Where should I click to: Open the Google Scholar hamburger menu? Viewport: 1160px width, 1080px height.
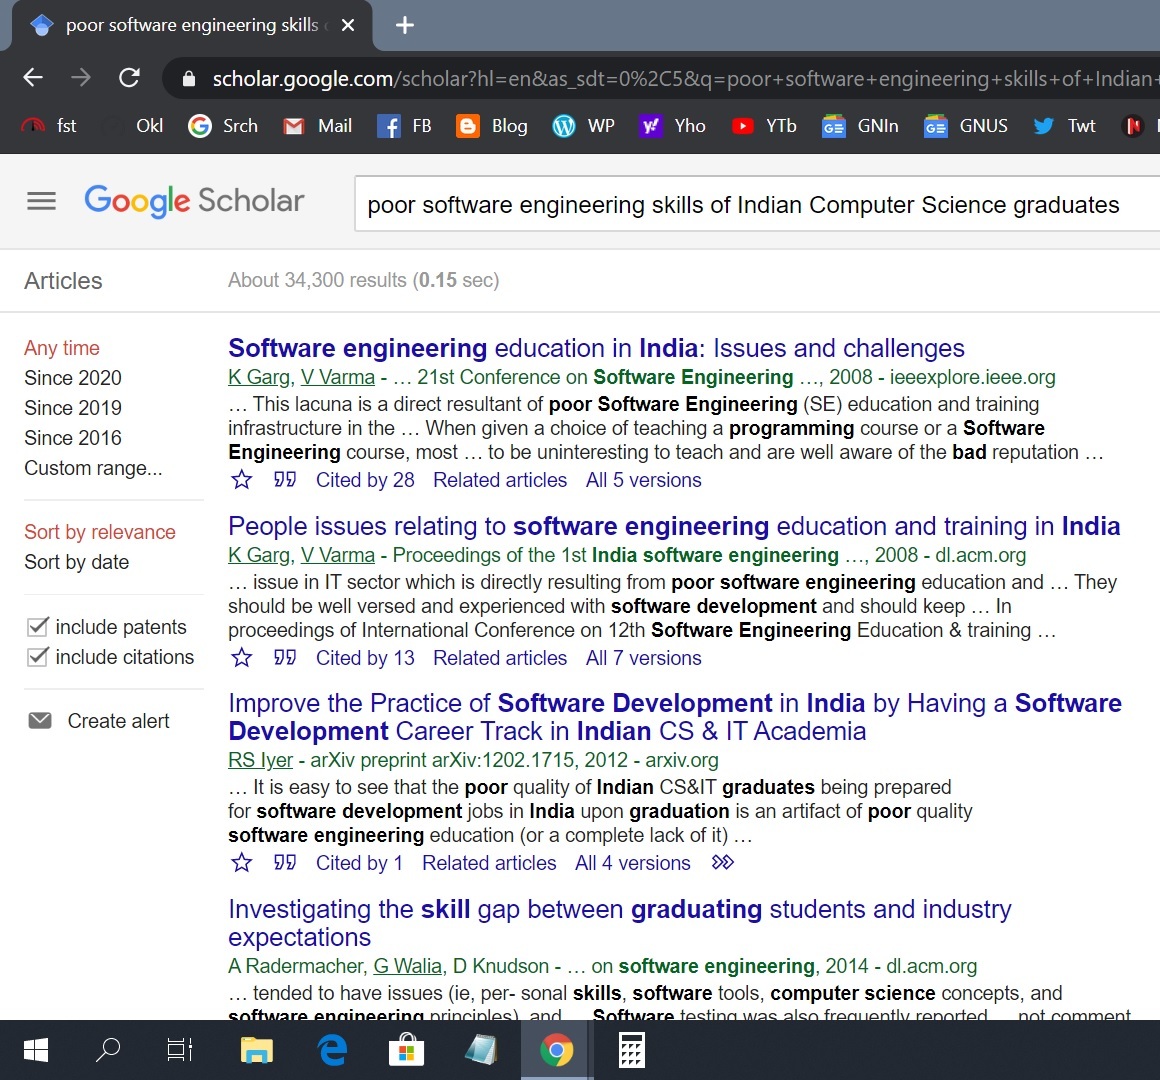(41, 201)
